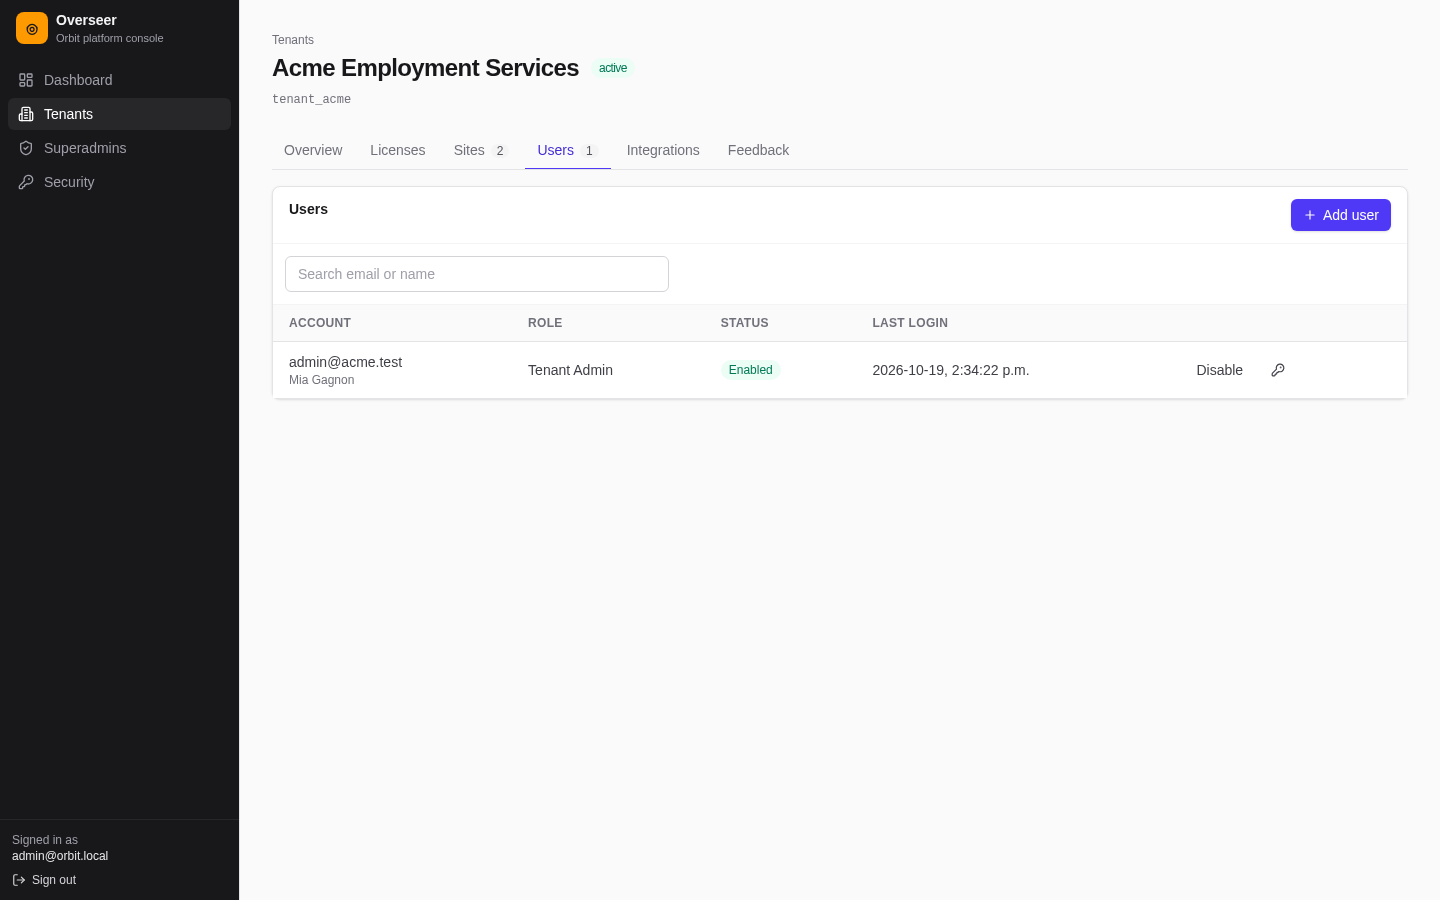The height and width of the screenshot is (900, 1440).
Task: Click the Dashboard grid icon in sidebar
Action: [x=26, y=80]
